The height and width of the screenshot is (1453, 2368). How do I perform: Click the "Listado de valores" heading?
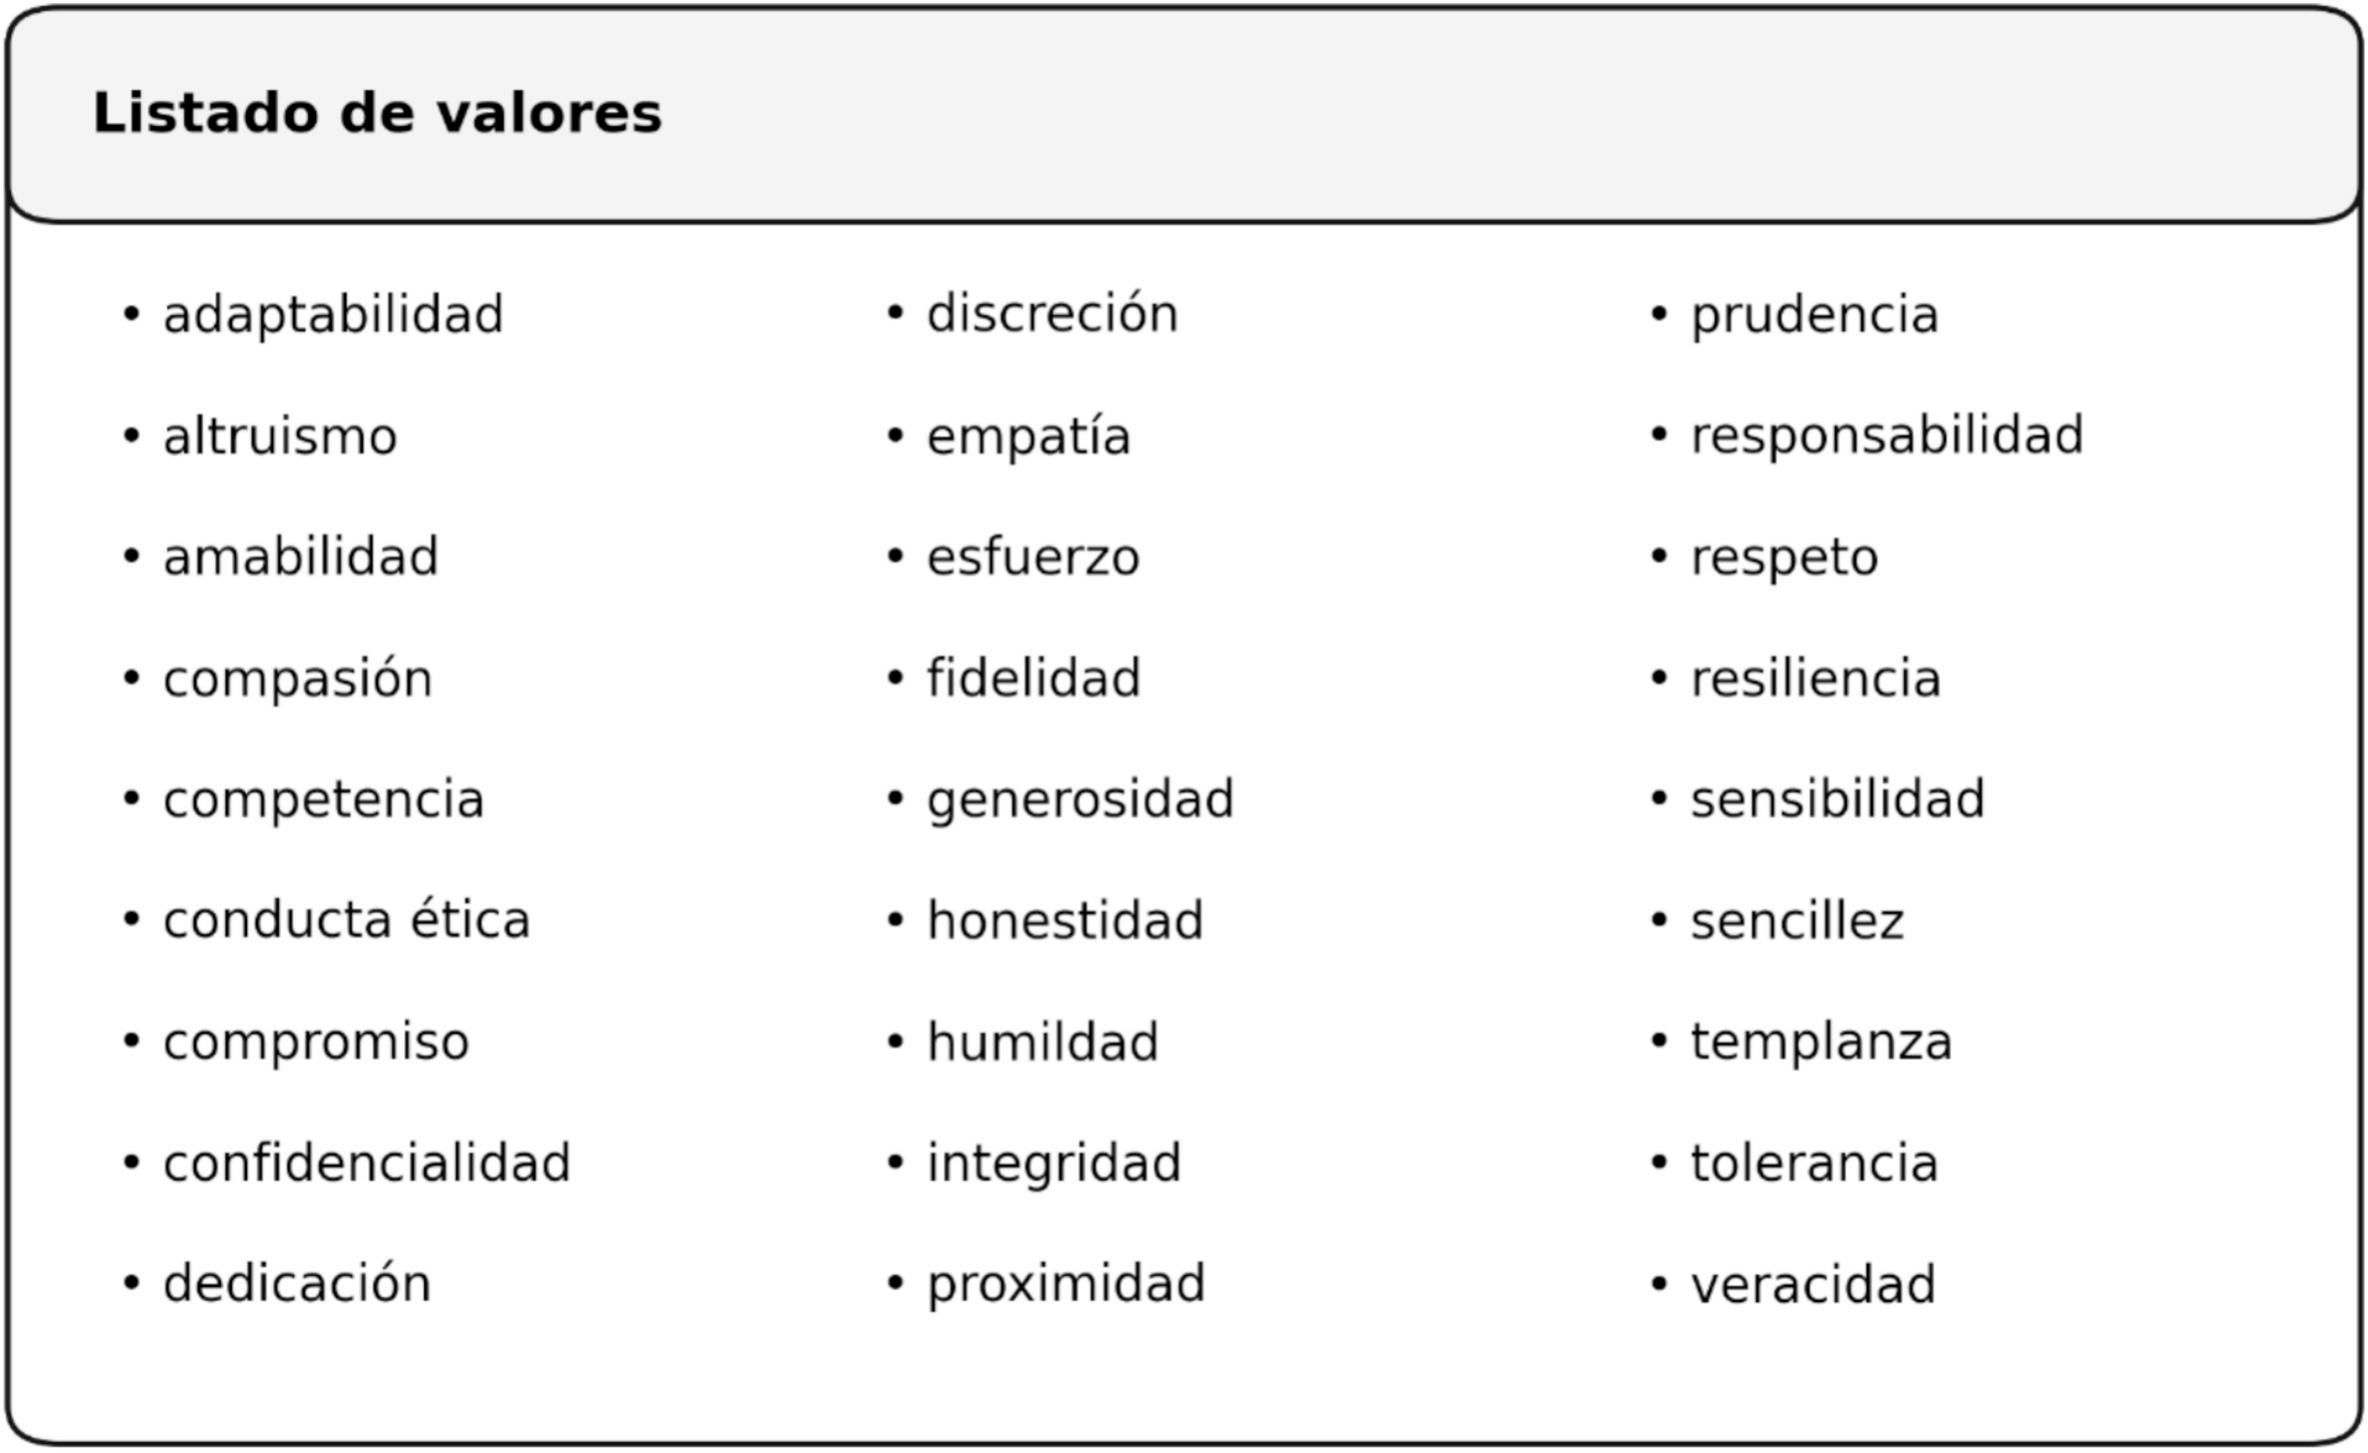click(377, 113)
